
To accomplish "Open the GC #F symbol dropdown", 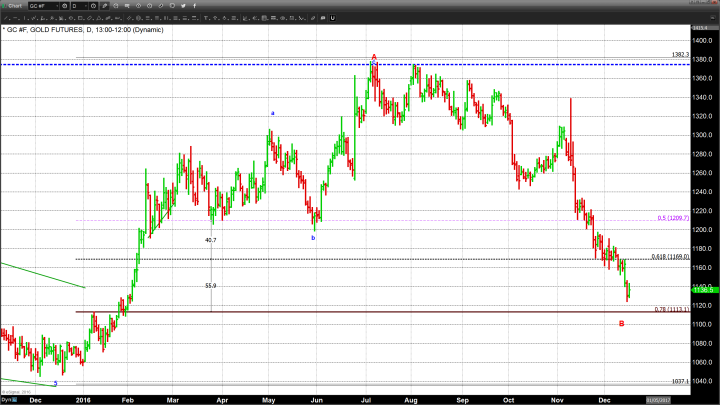I will (x=60, y=5).
